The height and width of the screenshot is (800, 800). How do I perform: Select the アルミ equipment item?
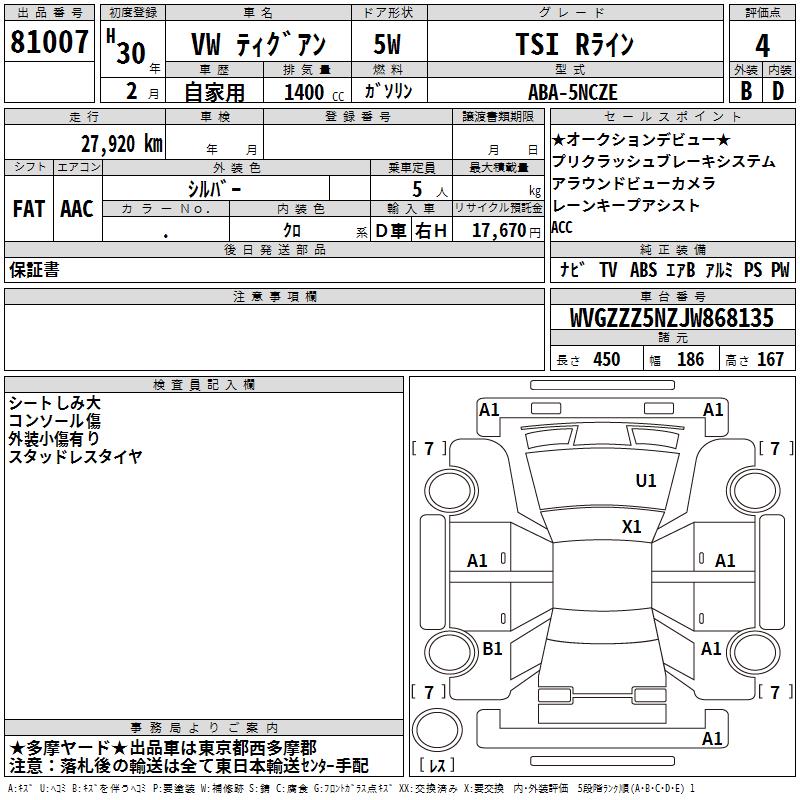[719, 270]
